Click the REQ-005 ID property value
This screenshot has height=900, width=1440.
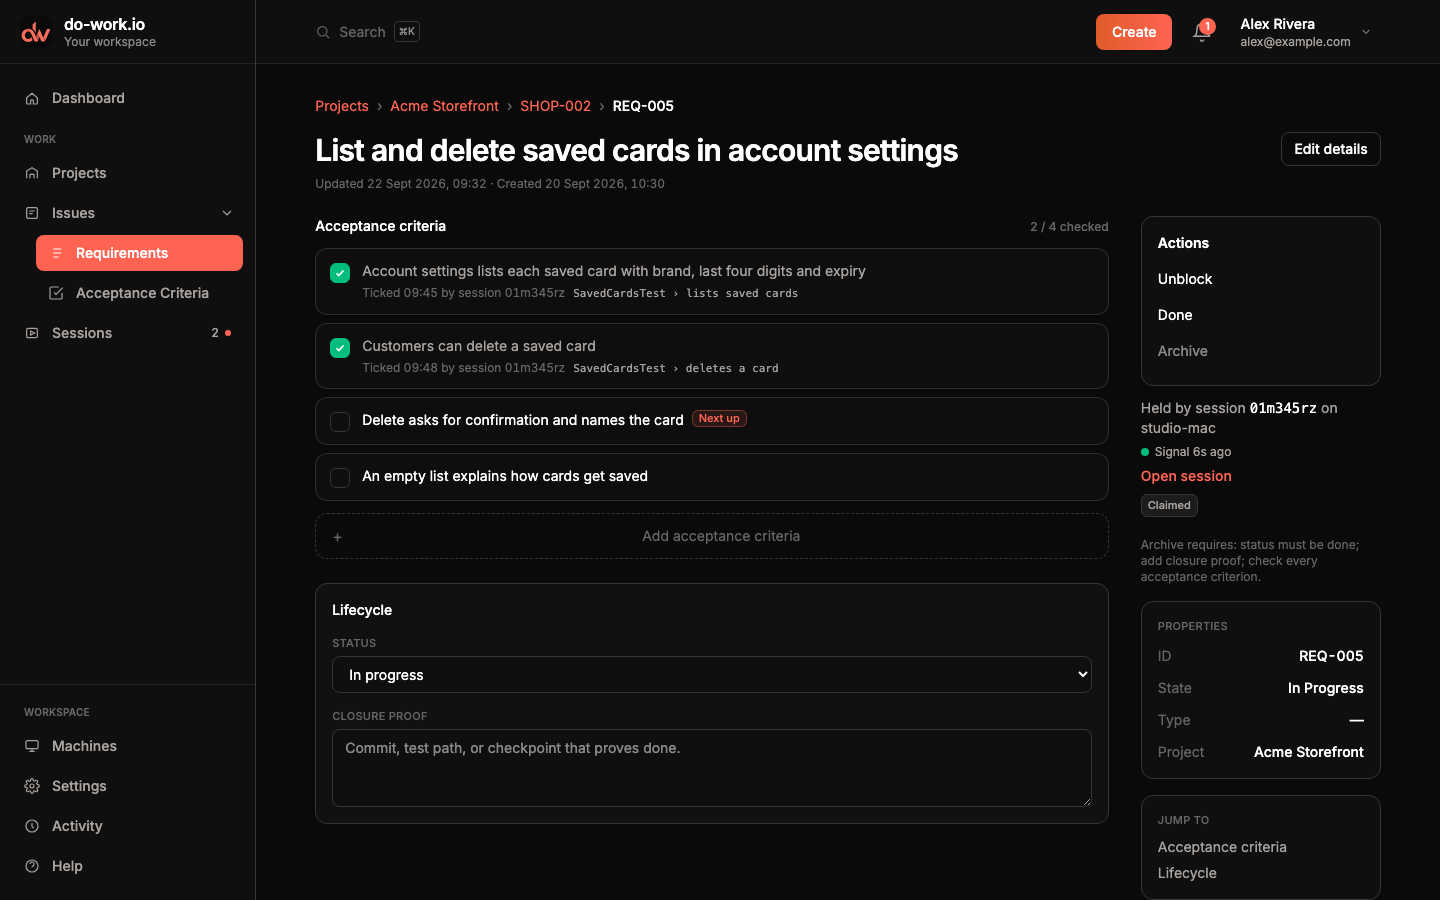[x=1331, y=656]
